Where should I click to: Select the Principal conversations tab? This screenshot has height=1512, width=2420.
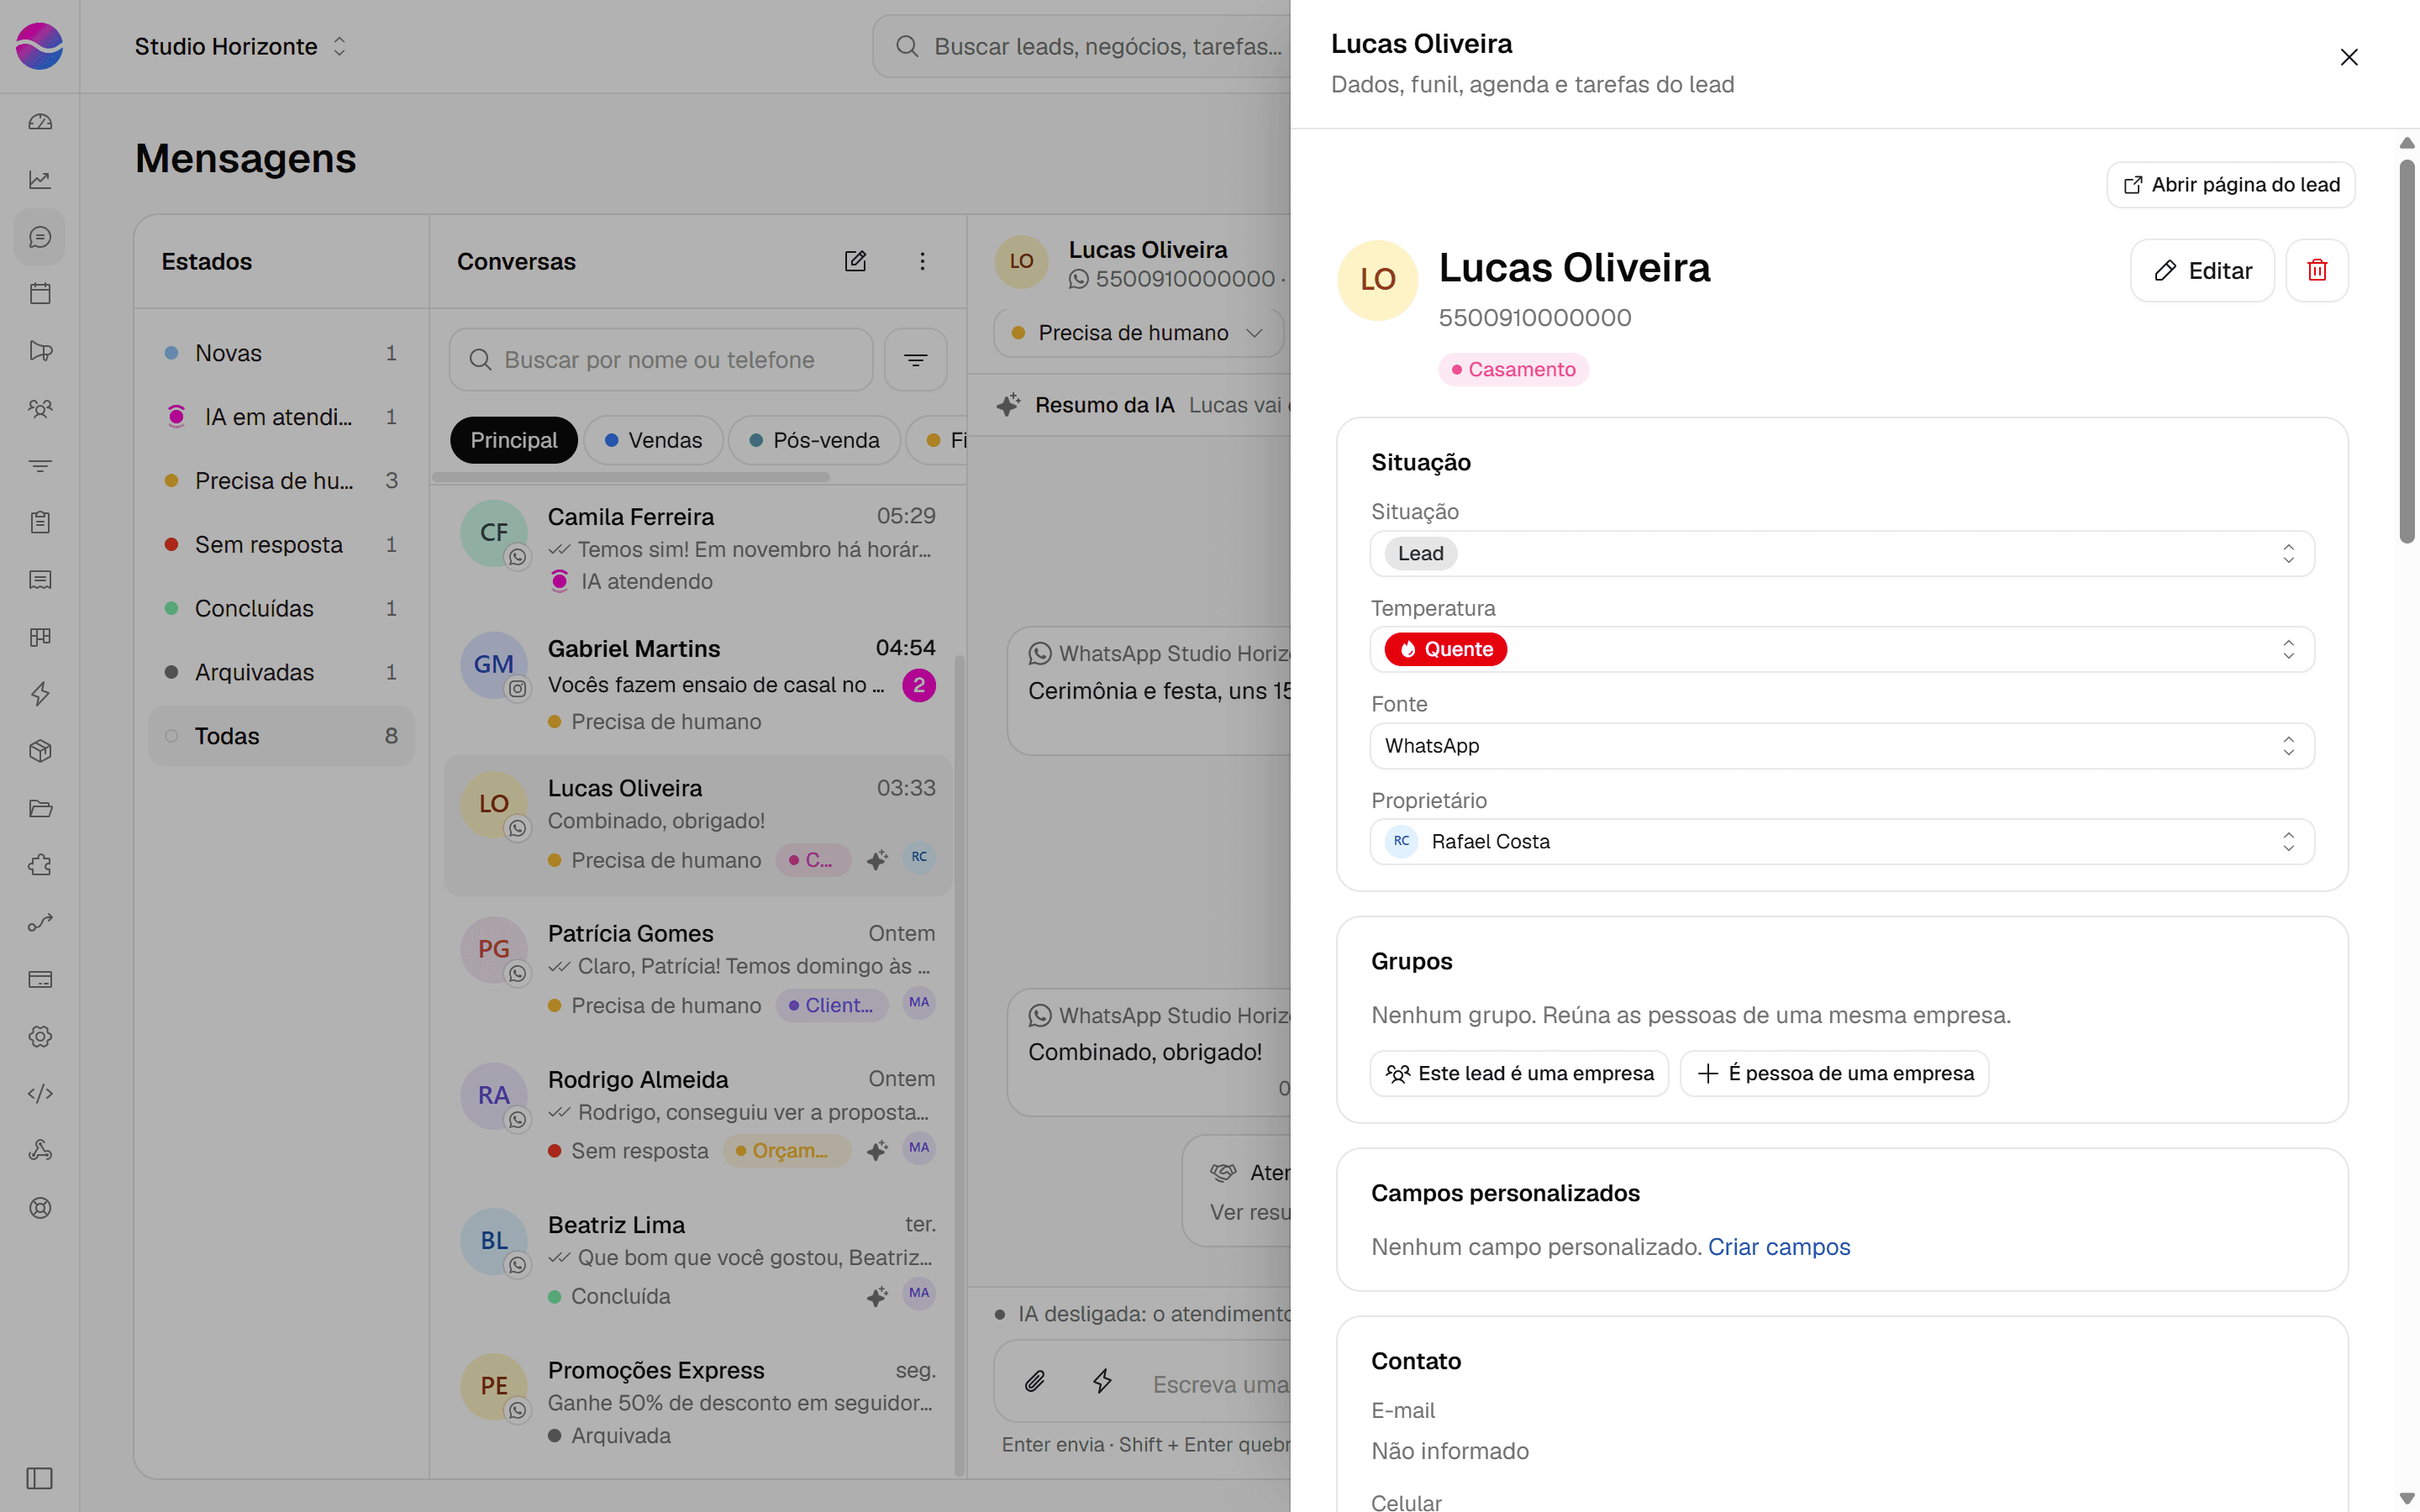pyautogui.click(x=513, y=440)
